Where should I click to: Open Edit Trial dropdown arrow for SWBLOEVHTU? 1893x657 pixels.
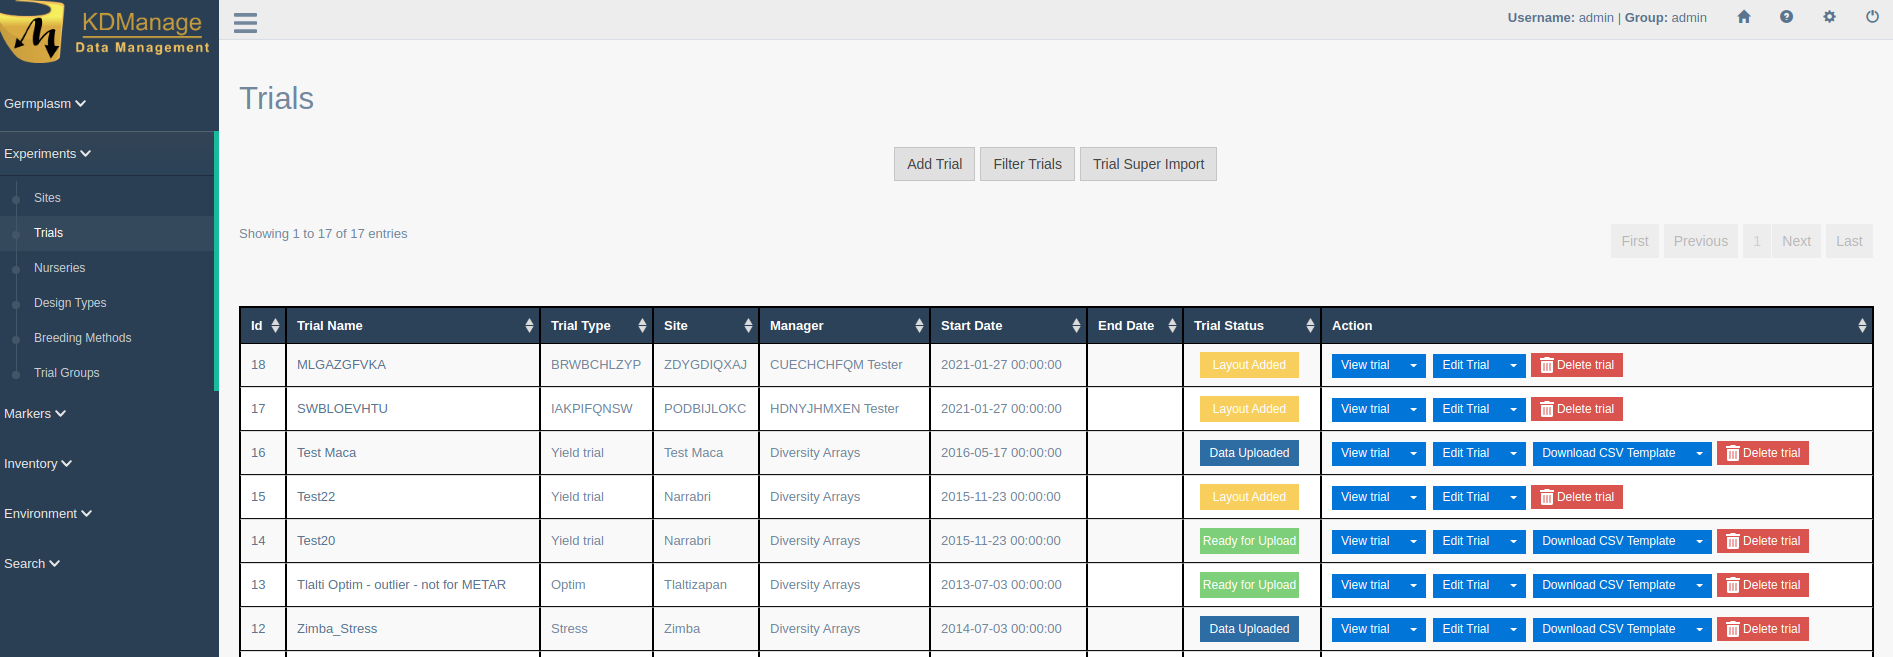[x=1513, y=409]
